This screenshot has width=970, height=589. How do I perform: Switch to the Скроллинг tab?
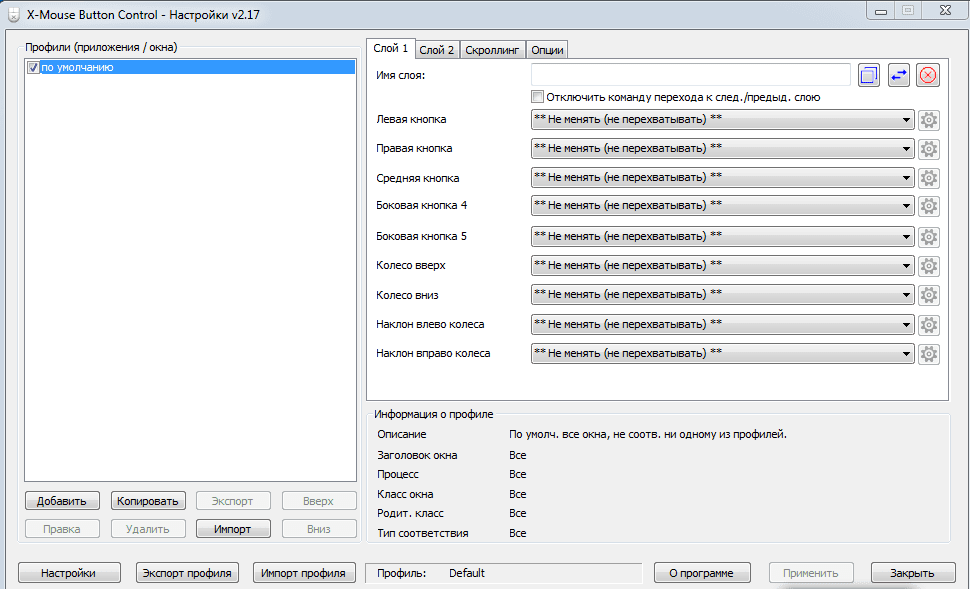coord(491,49)
